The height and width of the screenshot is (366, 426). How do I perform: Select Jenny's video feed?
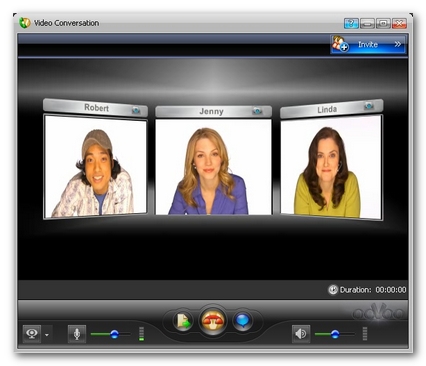213,167
